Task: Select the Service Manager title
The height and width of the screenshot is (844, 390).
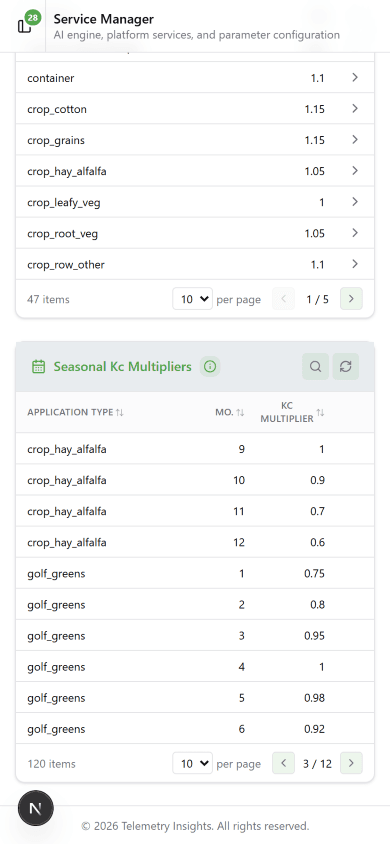Action: pyautogui.click(x=103, y=19)
